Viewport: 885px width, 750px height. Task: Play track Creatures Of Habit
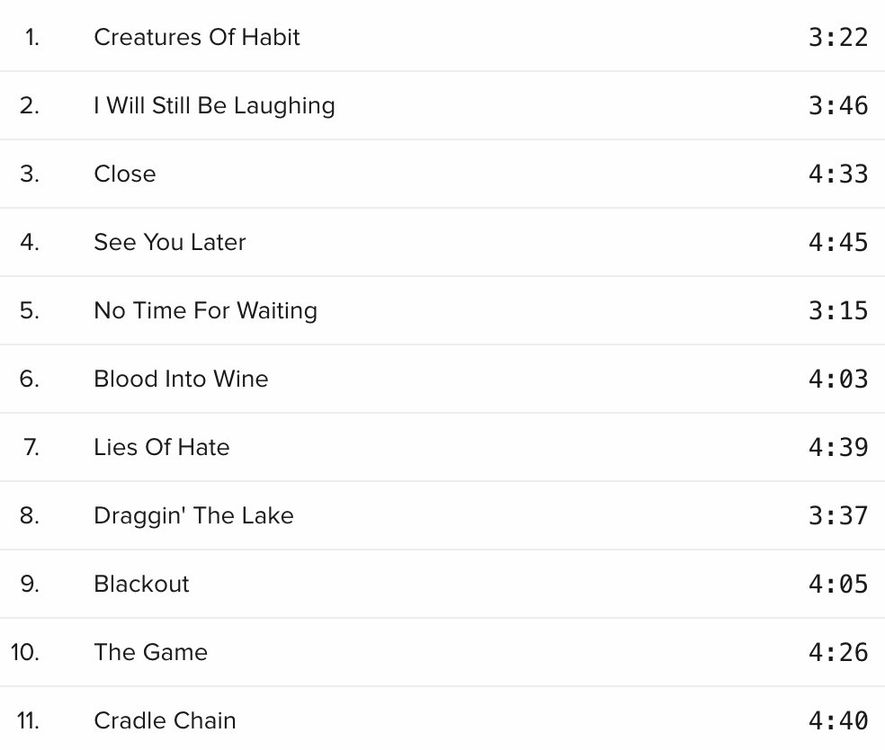(196, 37)
